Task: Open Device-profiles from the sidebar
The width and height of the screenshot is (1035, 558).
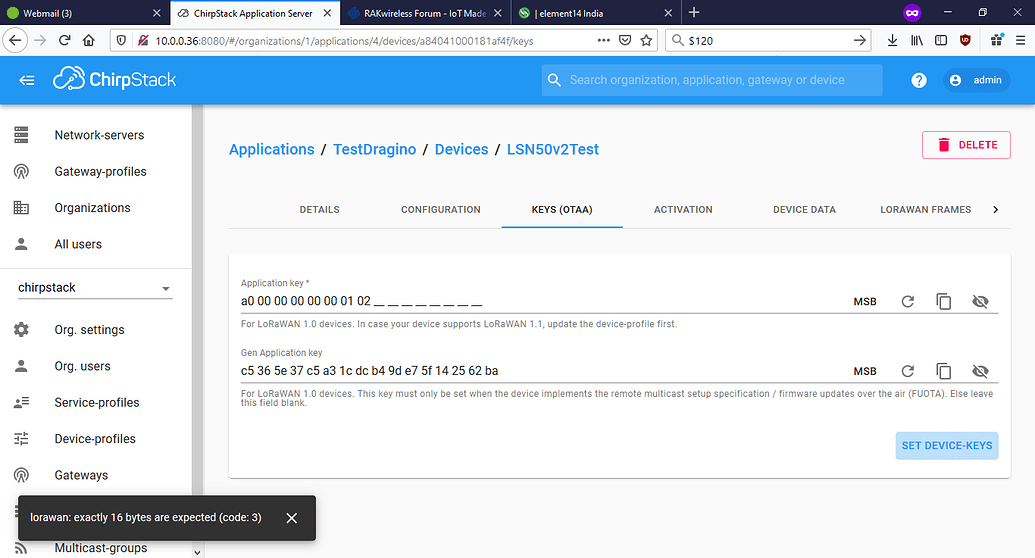Action: click(94, 439)
